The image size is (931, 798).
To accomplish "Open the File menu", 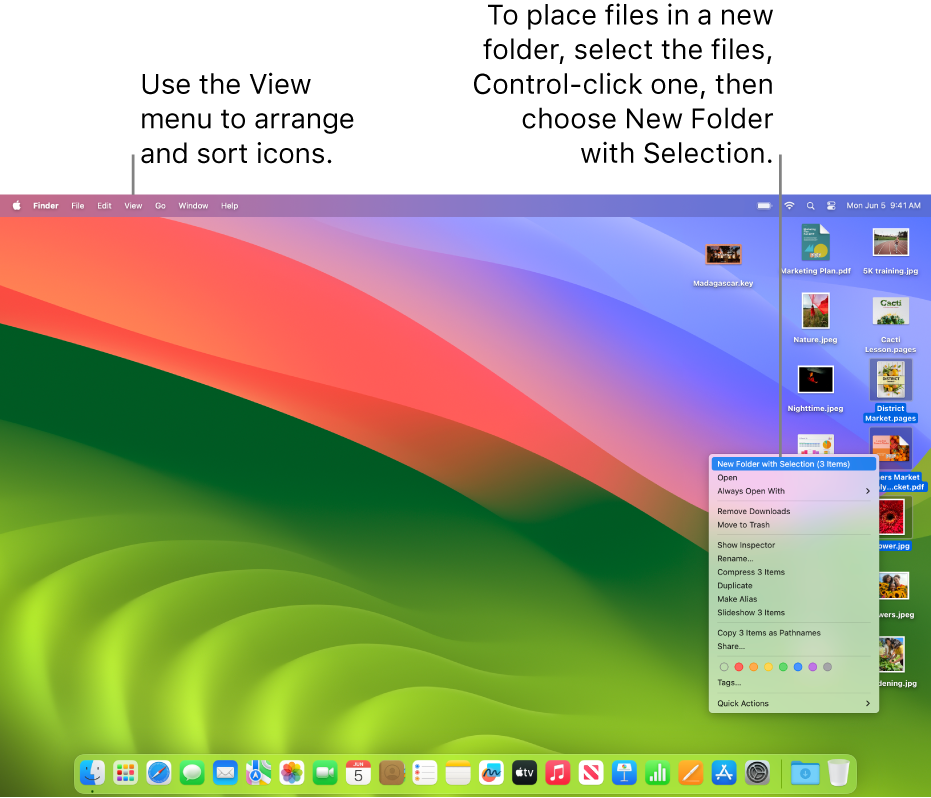I will coord(78,205).
